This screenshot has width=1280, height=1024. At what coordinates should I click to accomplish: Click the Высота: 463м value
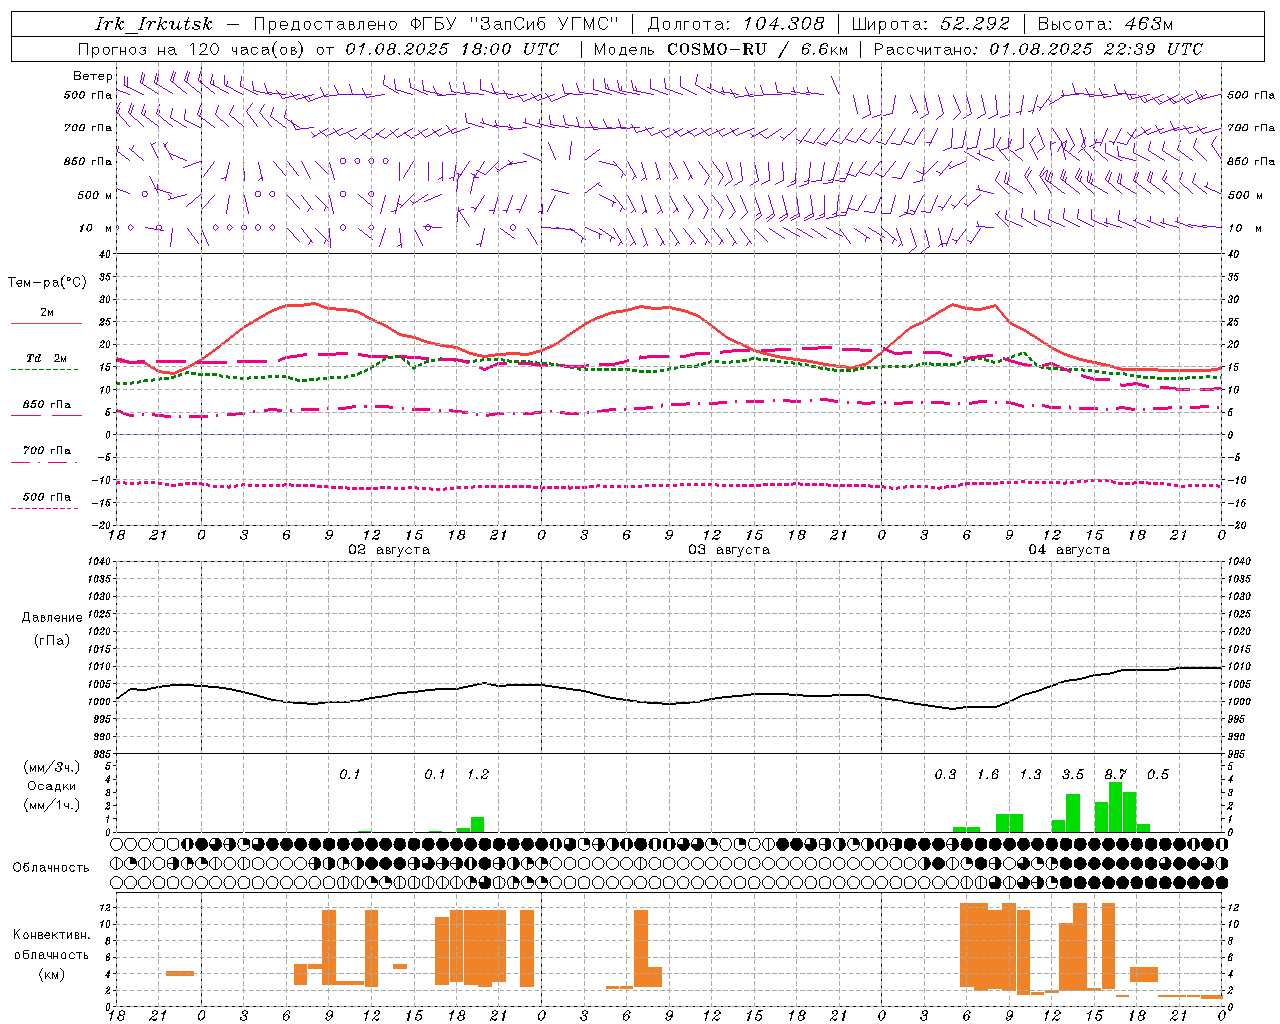click(1105, 24)
